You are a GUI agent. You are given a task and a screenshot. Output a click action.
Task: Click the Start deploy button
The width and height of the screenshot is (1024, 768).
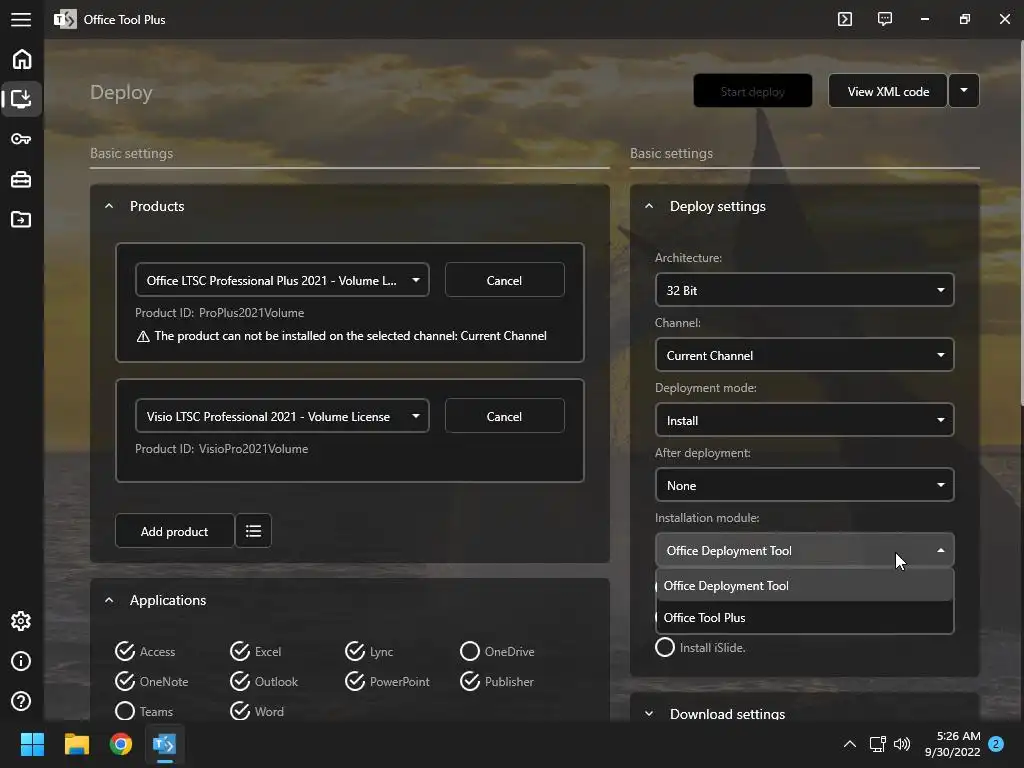[x=752, y=91]
